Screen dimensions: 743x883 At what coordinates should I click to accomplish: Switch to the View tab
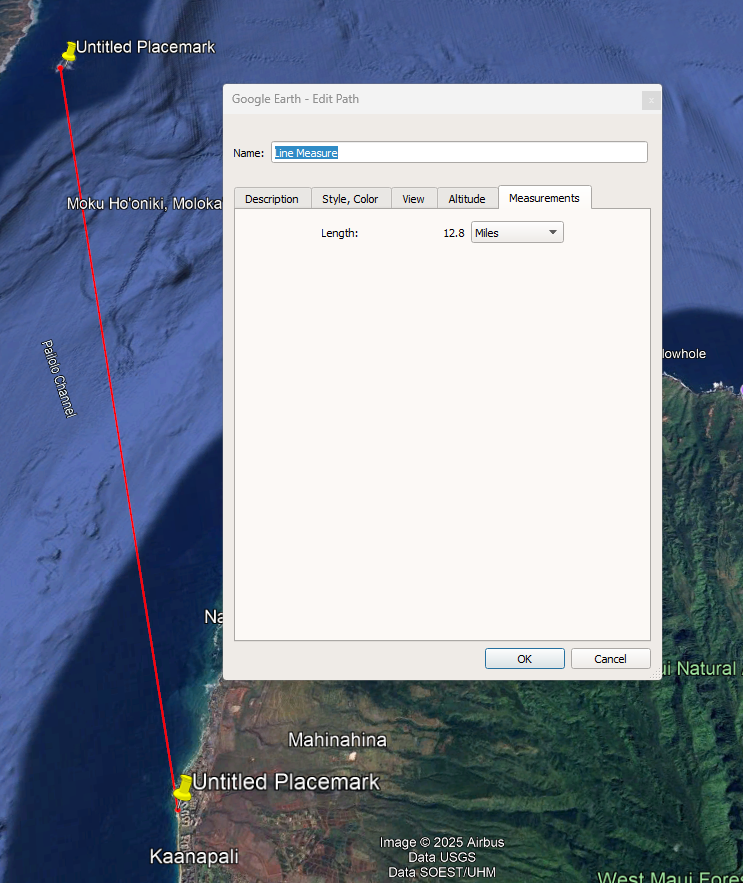413,199
